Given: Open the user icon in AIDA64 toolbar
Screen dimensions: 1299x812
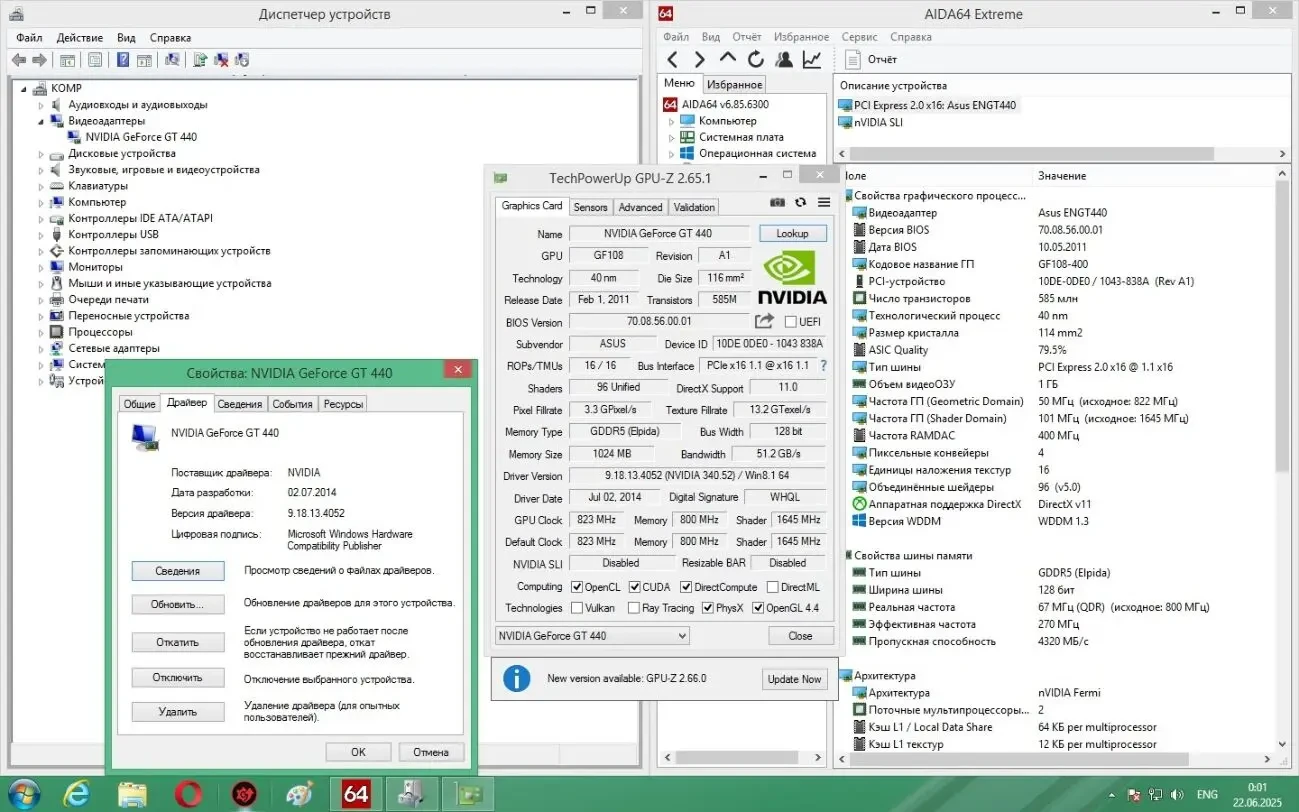Looking at the screenshot, I should (784, 60).
